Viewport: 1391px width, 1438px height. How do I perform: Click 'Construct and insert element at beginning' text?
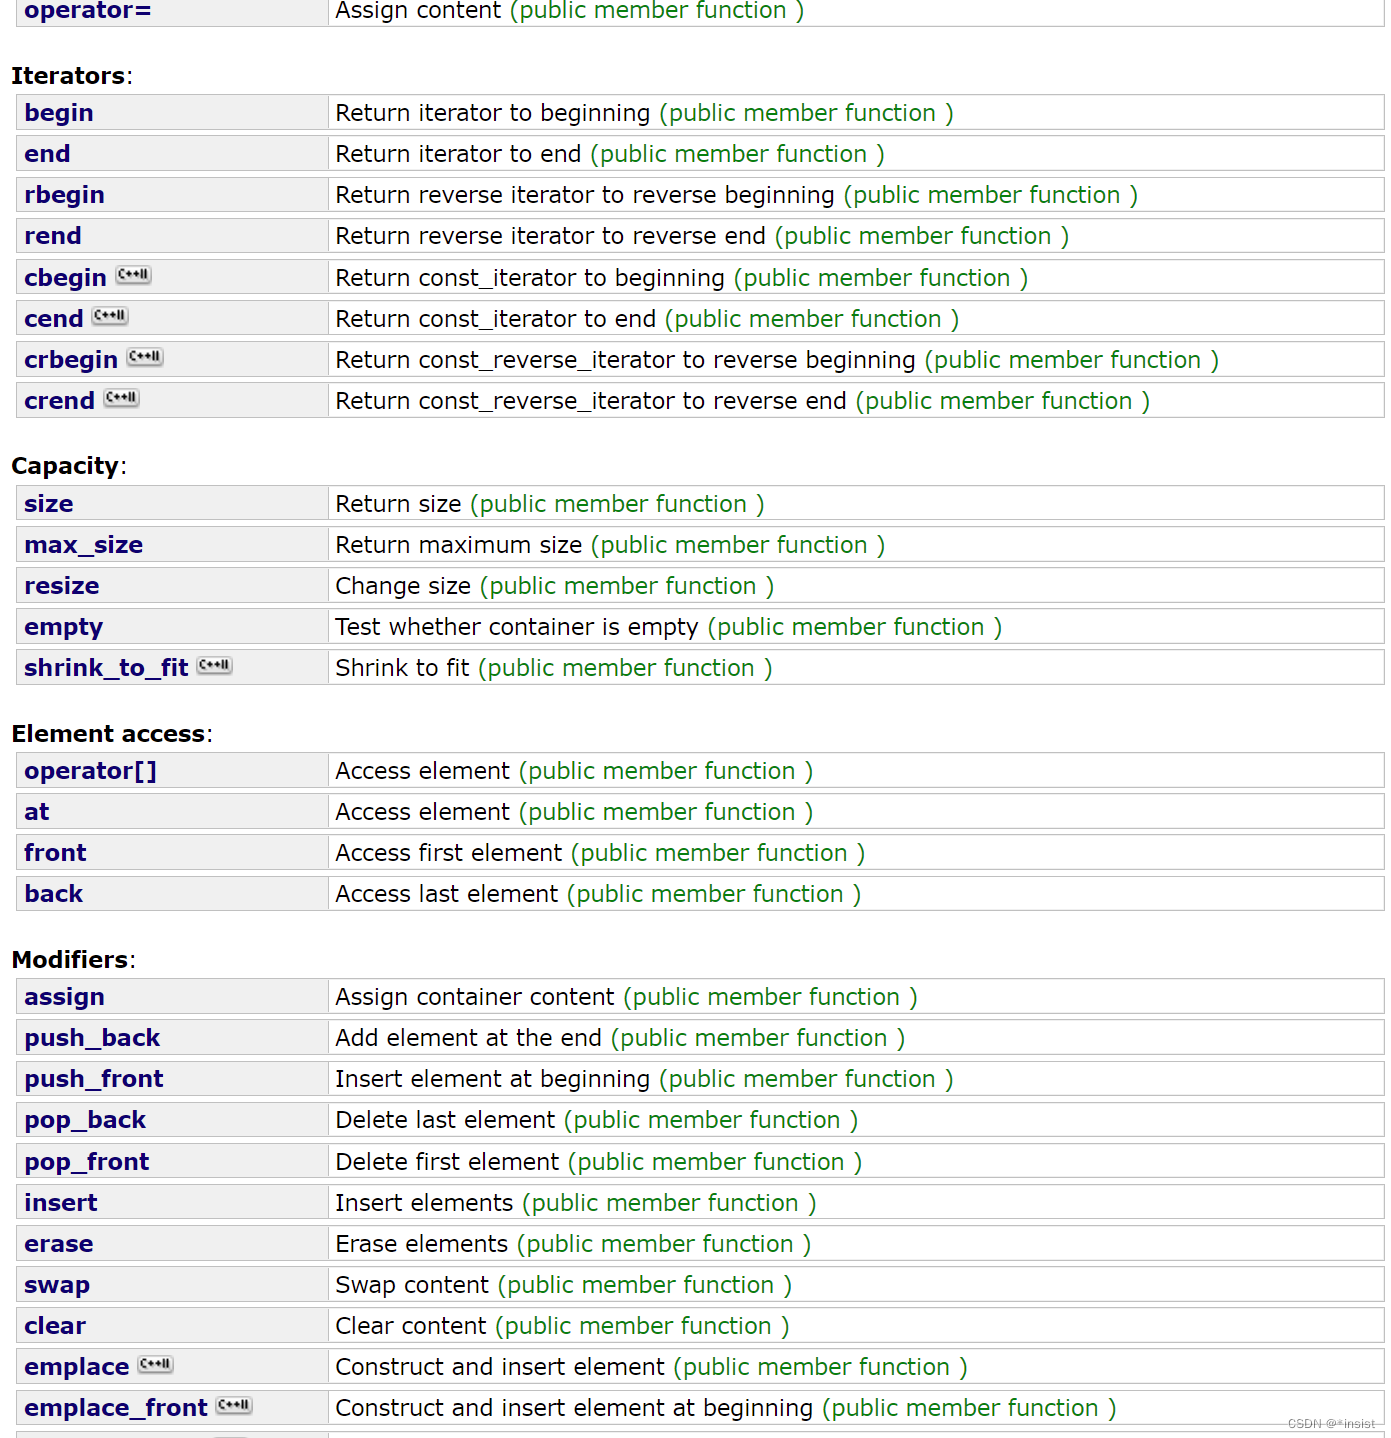click(x=574, y=1408)
